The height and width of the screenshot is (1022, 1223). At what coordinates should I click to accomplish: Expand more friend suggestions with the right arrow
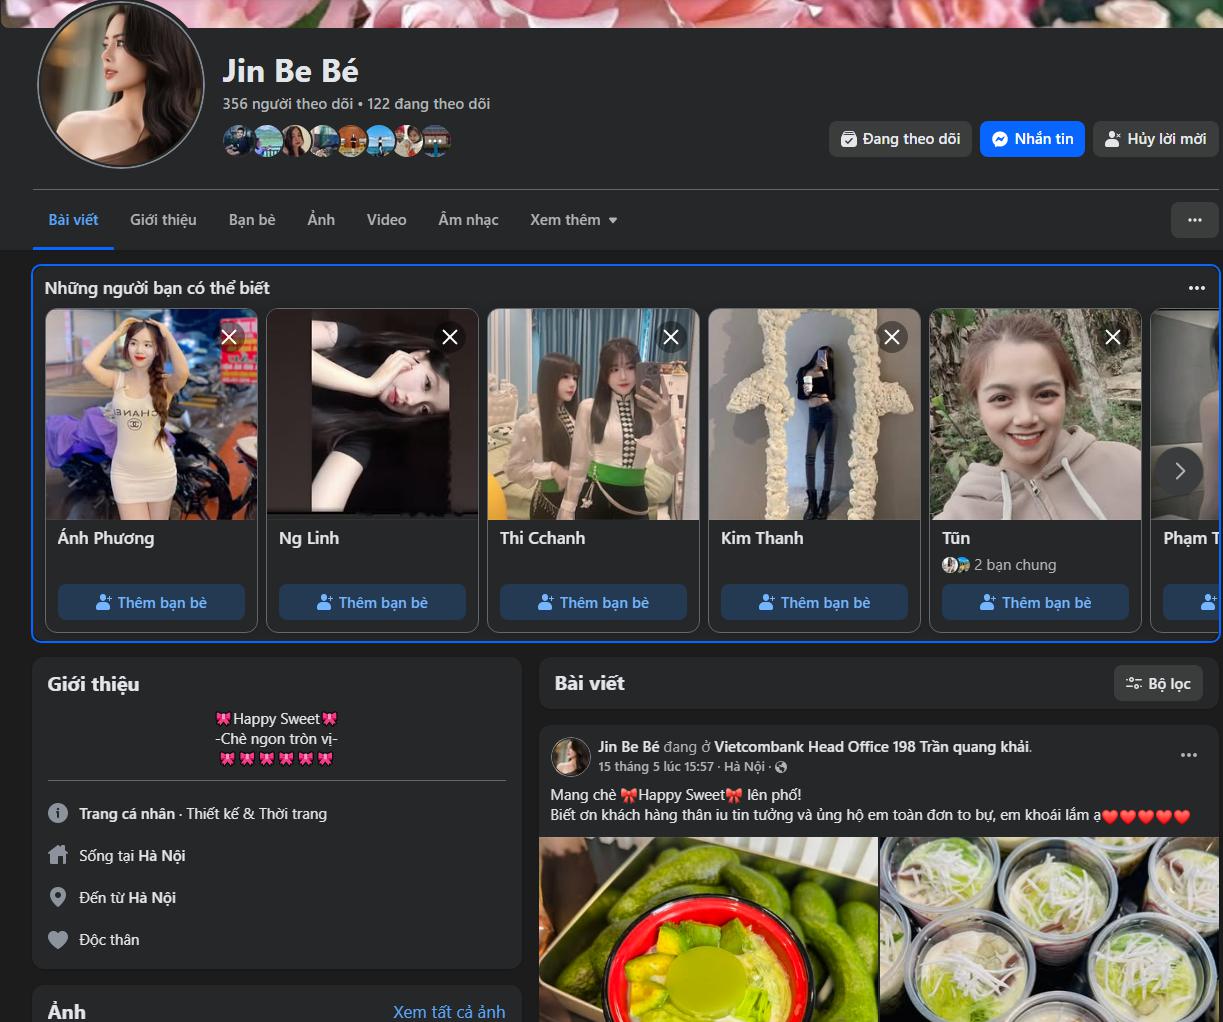point(1179,470)
